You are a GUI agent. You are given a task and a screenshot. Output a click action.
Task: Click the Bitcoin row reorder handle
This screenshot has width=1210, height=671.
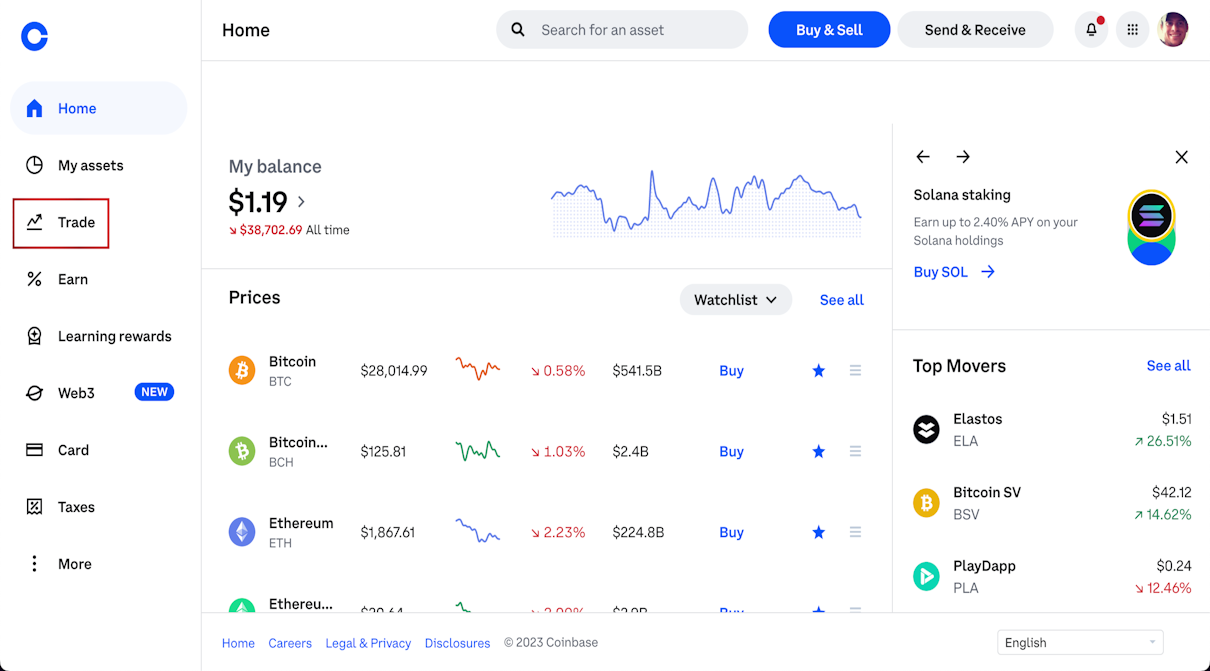click(855, 371)
